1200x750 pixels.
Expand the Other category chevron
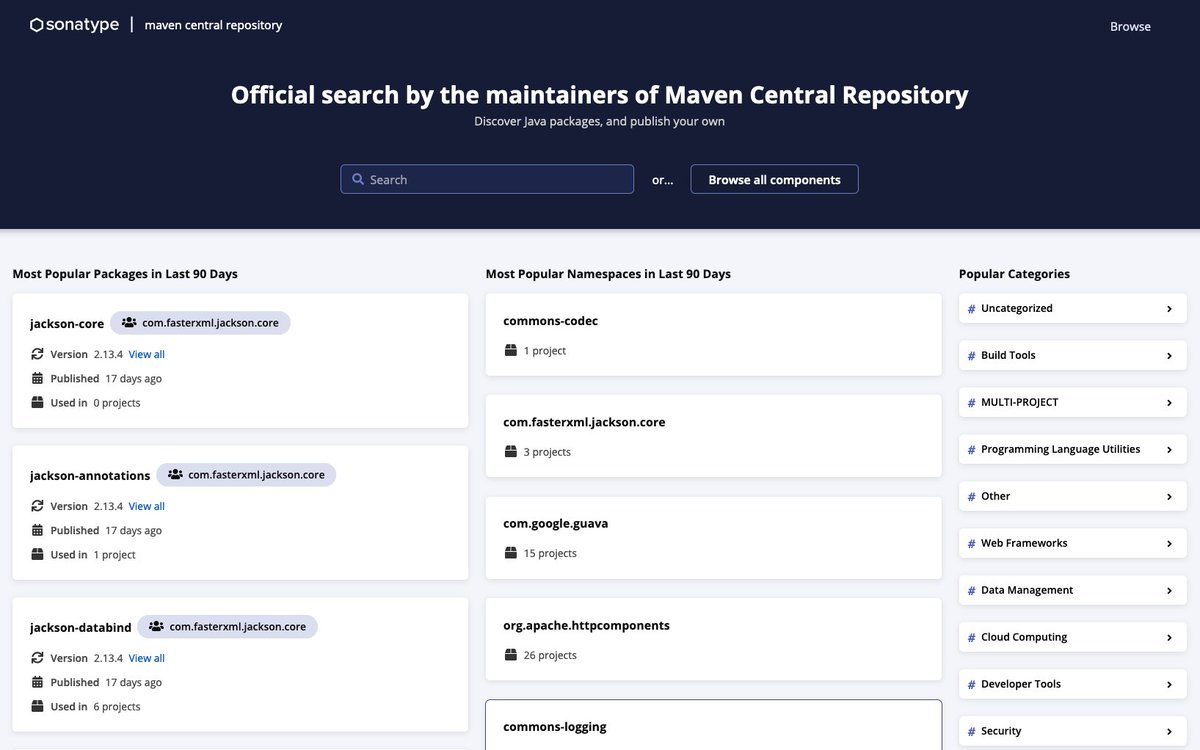click(1169, 497)
